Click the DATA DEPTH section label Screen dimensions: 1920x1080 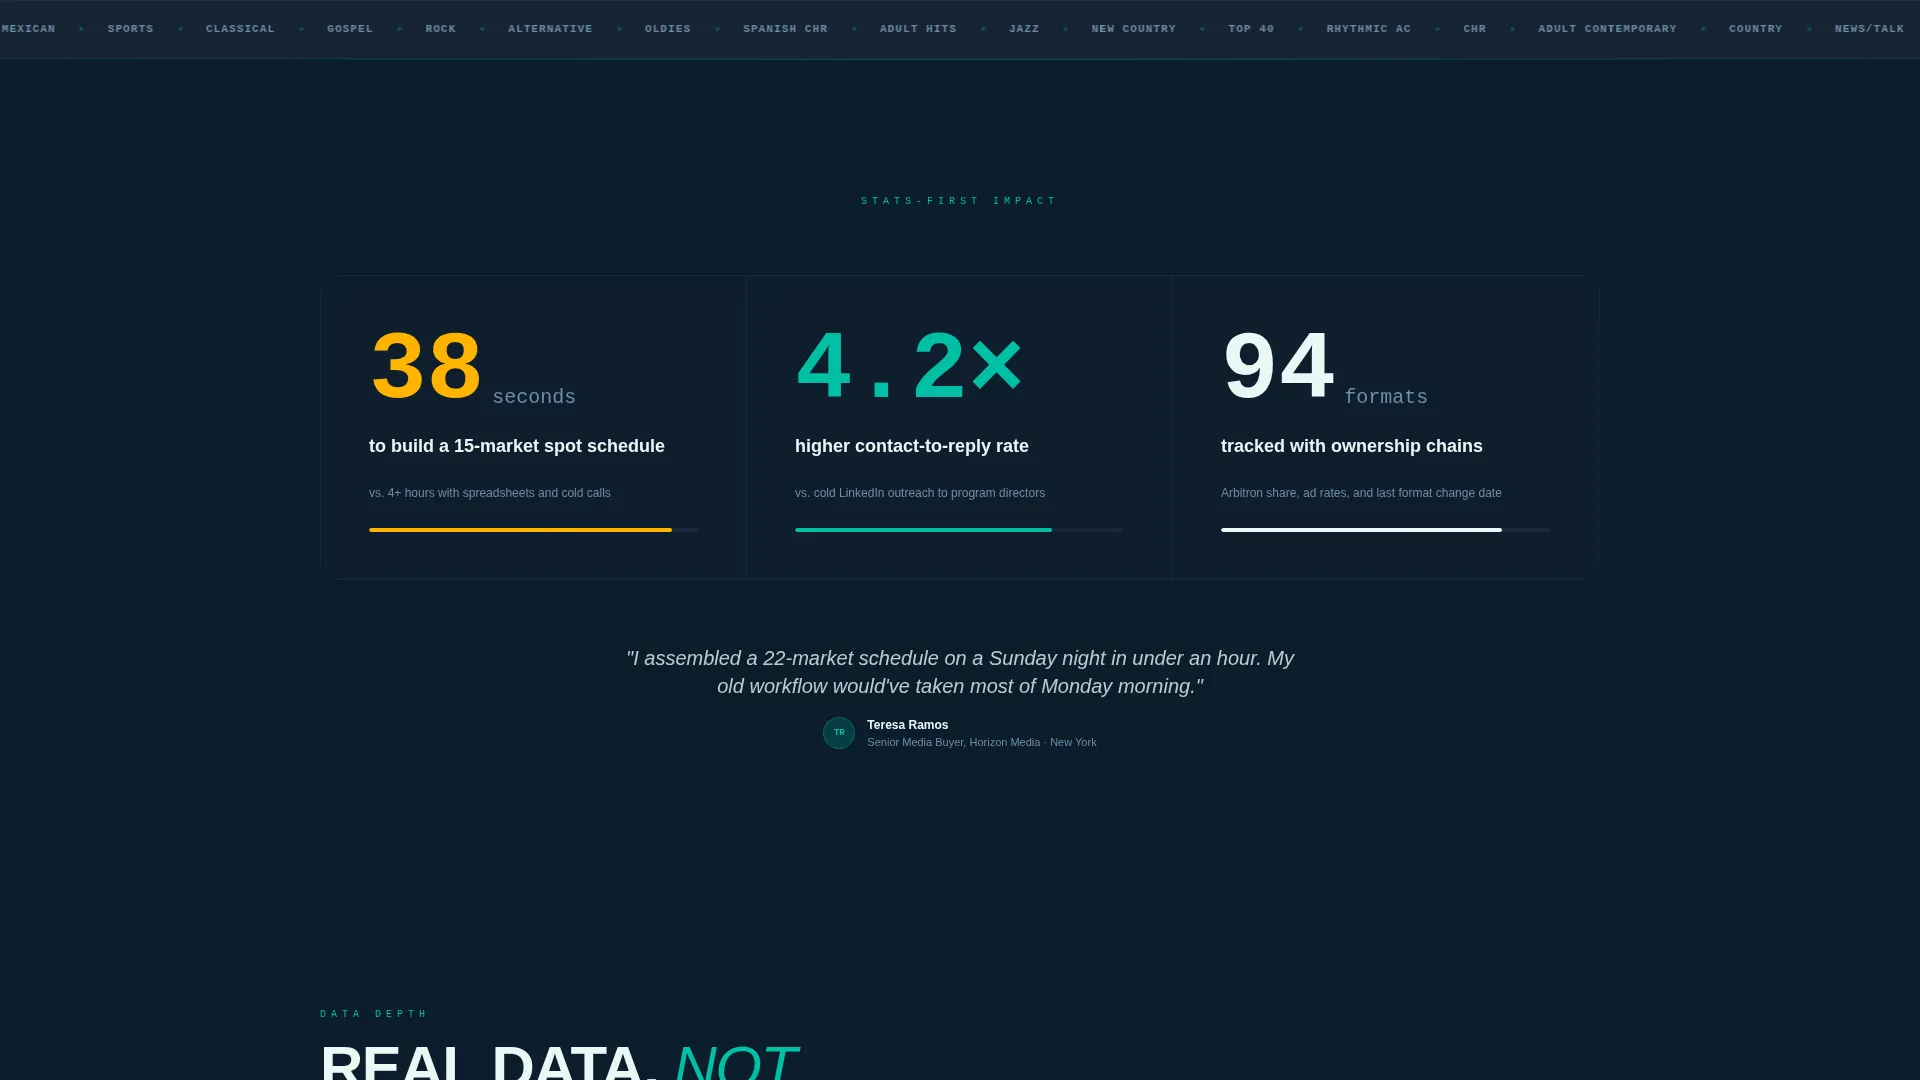point(374,1014)
